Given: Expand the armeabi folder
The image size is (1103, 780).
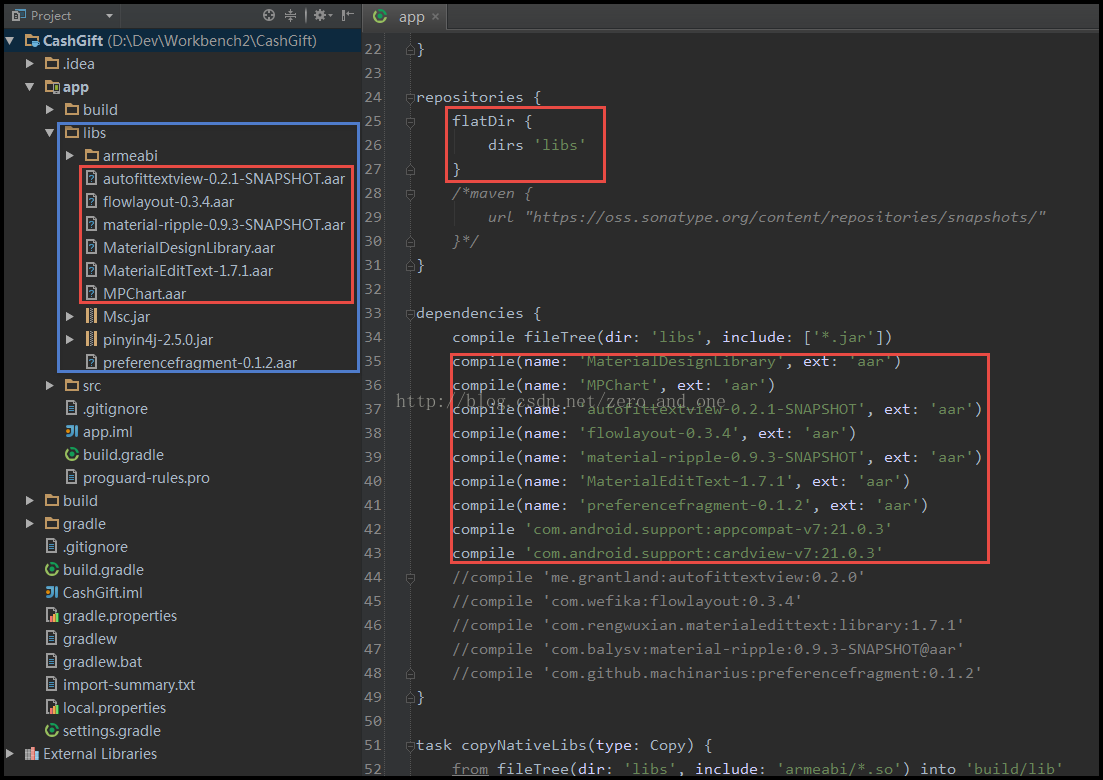Looking at the screenshot, I should point(70,155).
